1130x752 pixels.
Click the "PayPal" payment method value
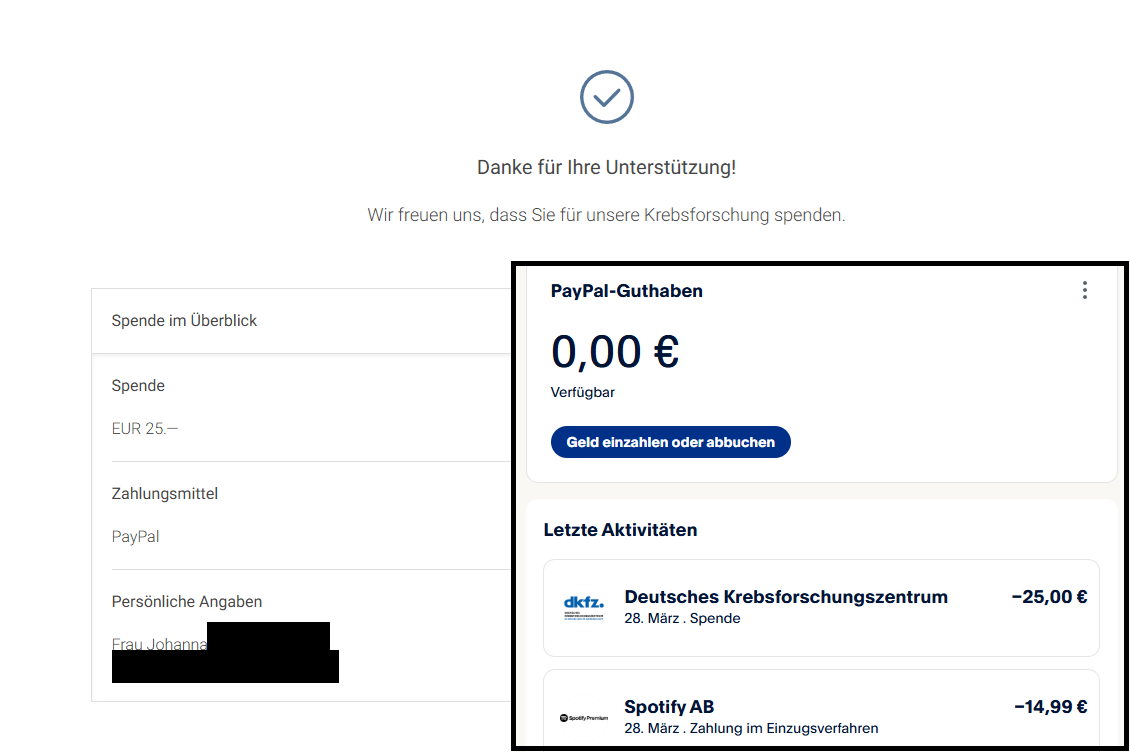(135, 537)
